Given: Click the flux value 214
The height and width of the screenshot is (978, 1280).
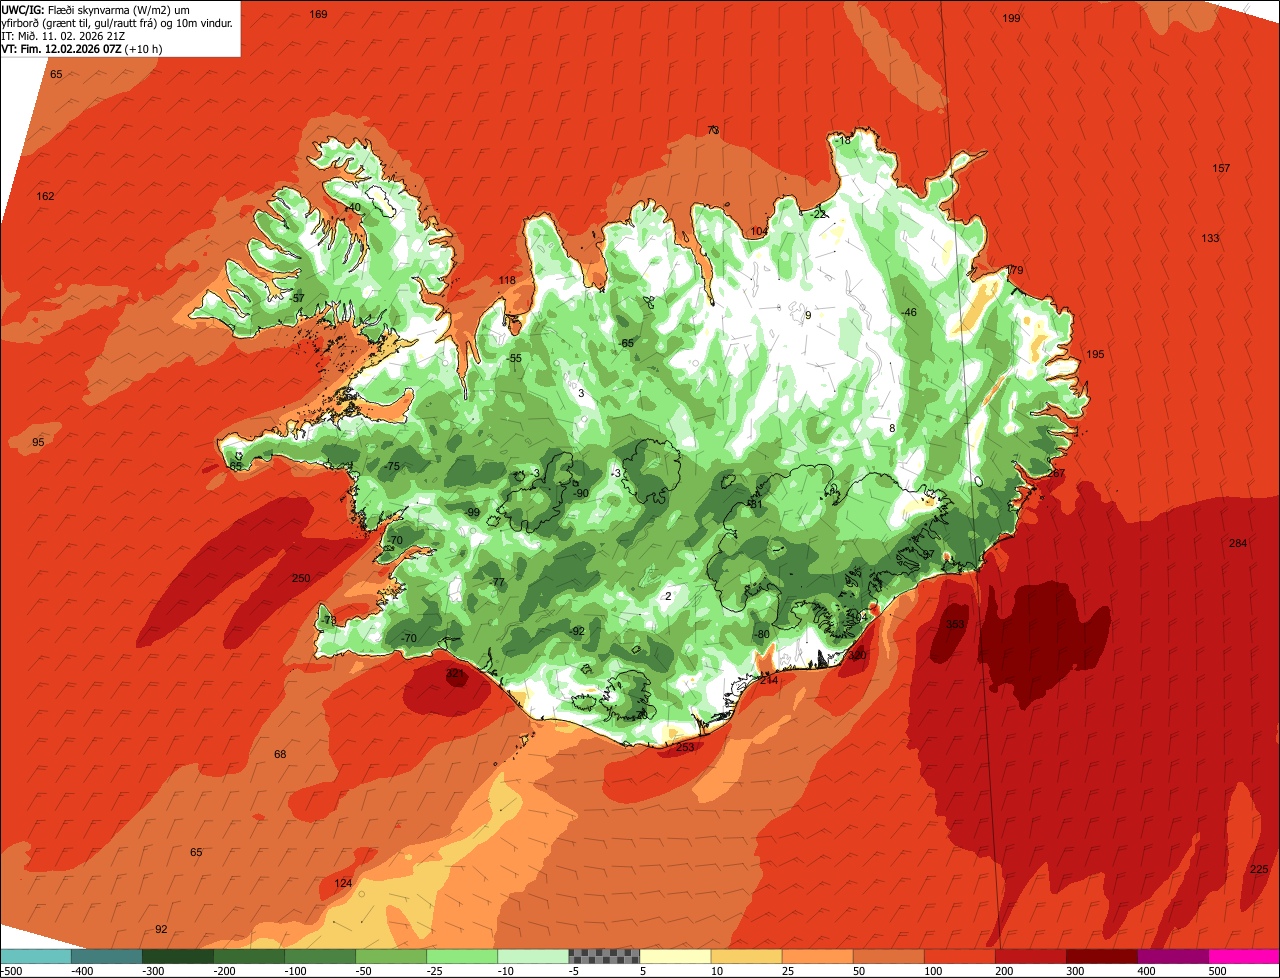Looking at the screenshot, I should tap(768, 679).
